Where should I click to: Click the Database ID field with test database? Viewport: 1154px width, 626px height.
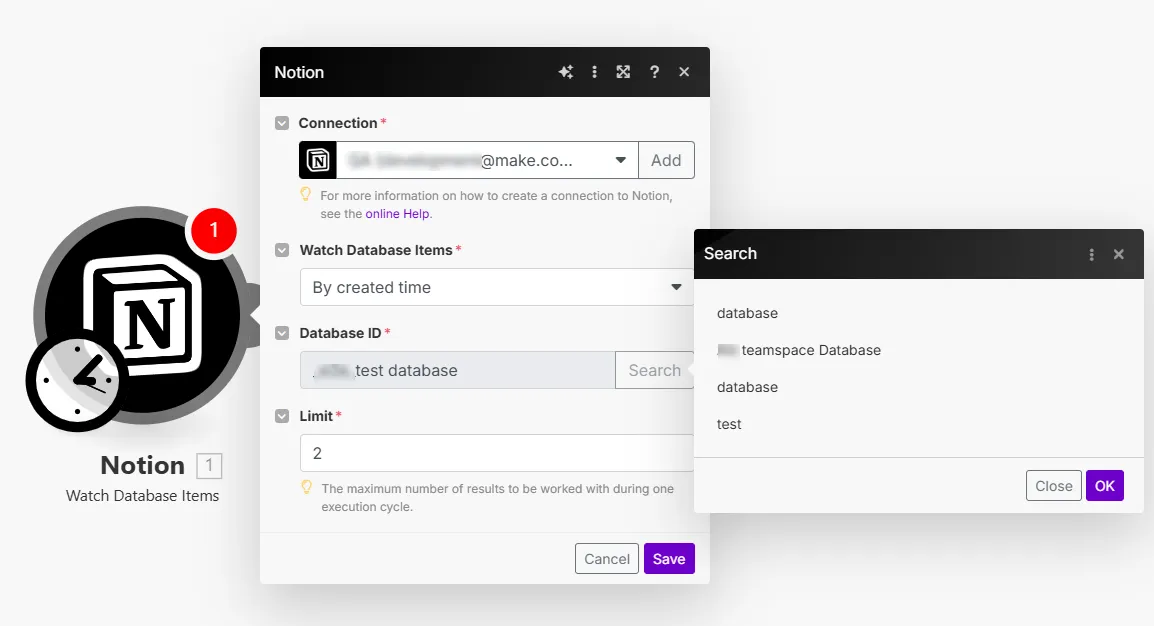(458, 371)
